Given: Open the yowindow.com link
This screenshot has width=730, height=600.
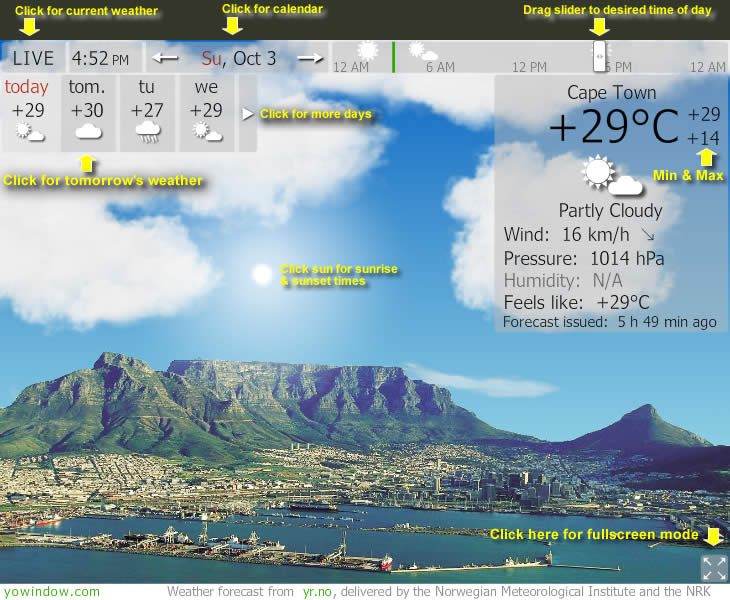Looking at the screenshot, I should pos(52,592).
